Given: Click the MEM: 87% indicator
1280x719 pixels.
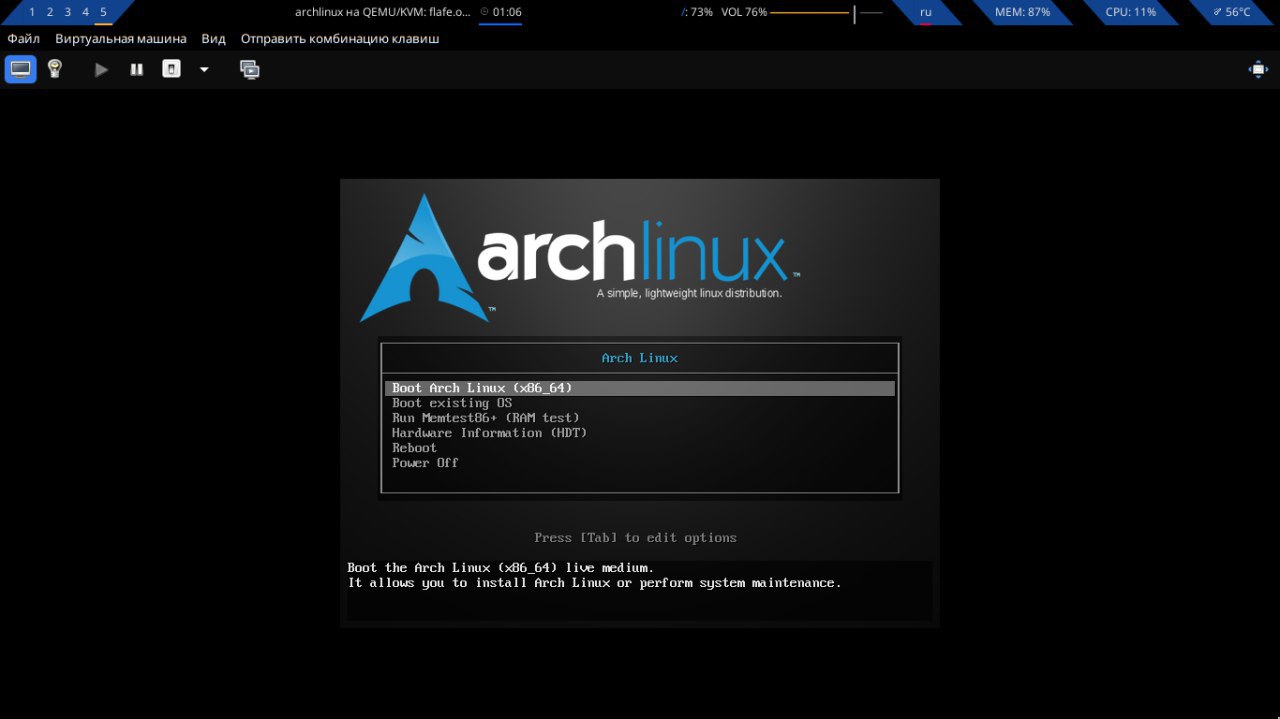Looking at the screenshot, I should pos(1022,12).
